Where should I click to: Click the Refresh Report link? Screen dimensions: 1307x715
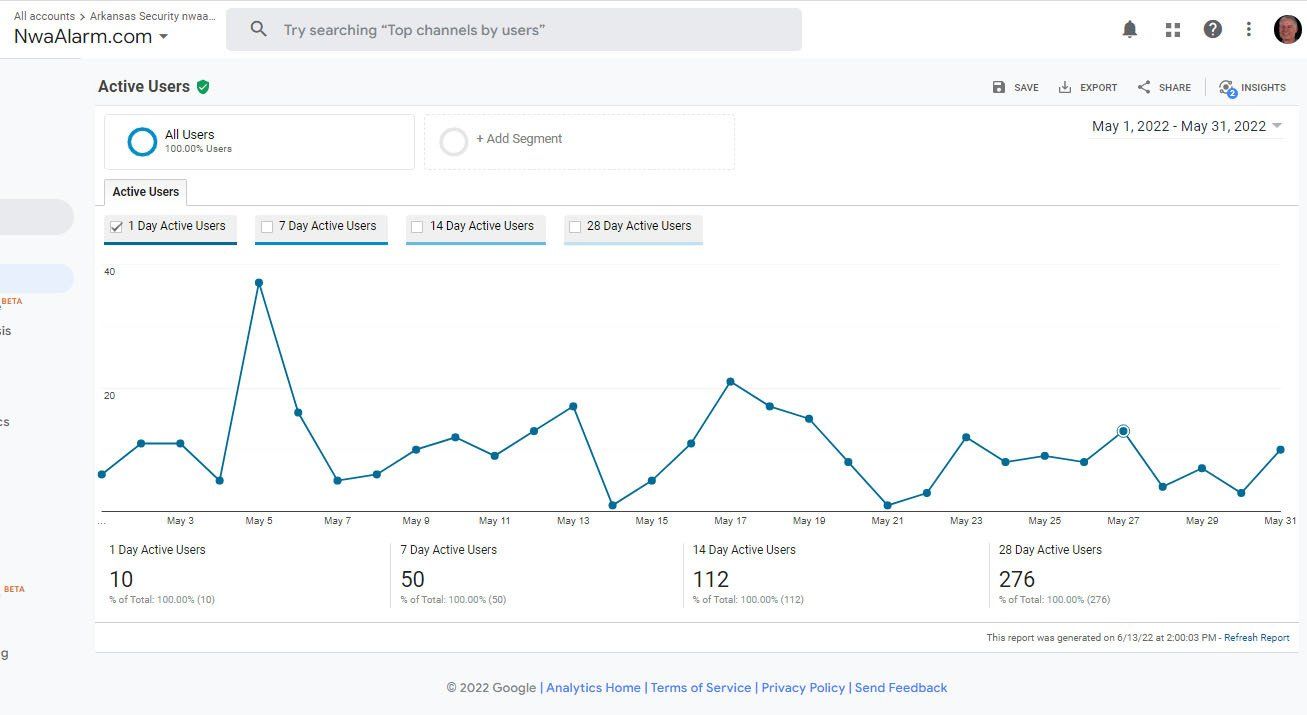pyautogui.click(x=1256, y=638)
